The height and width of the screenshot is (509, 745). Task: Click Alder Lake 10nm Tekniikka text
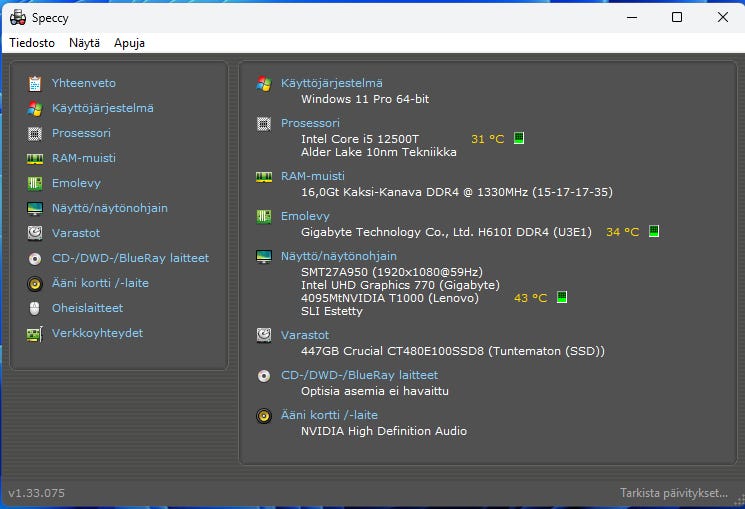[379, 152]
